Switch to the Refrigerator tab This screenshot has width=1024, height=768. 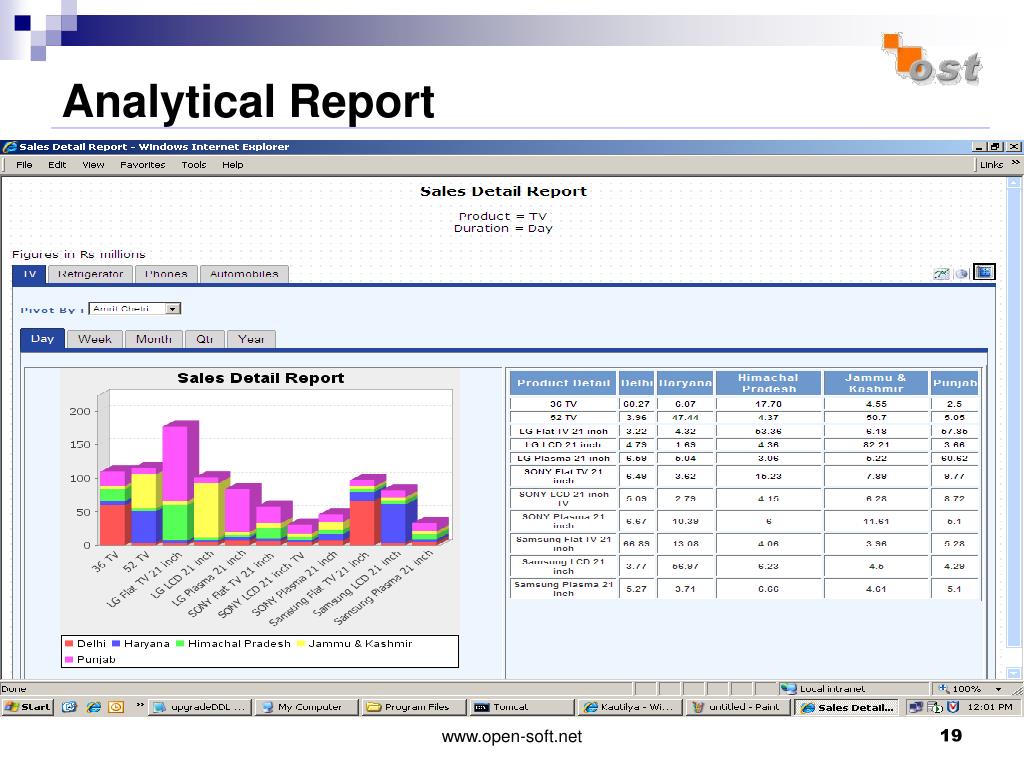point(90,274)
